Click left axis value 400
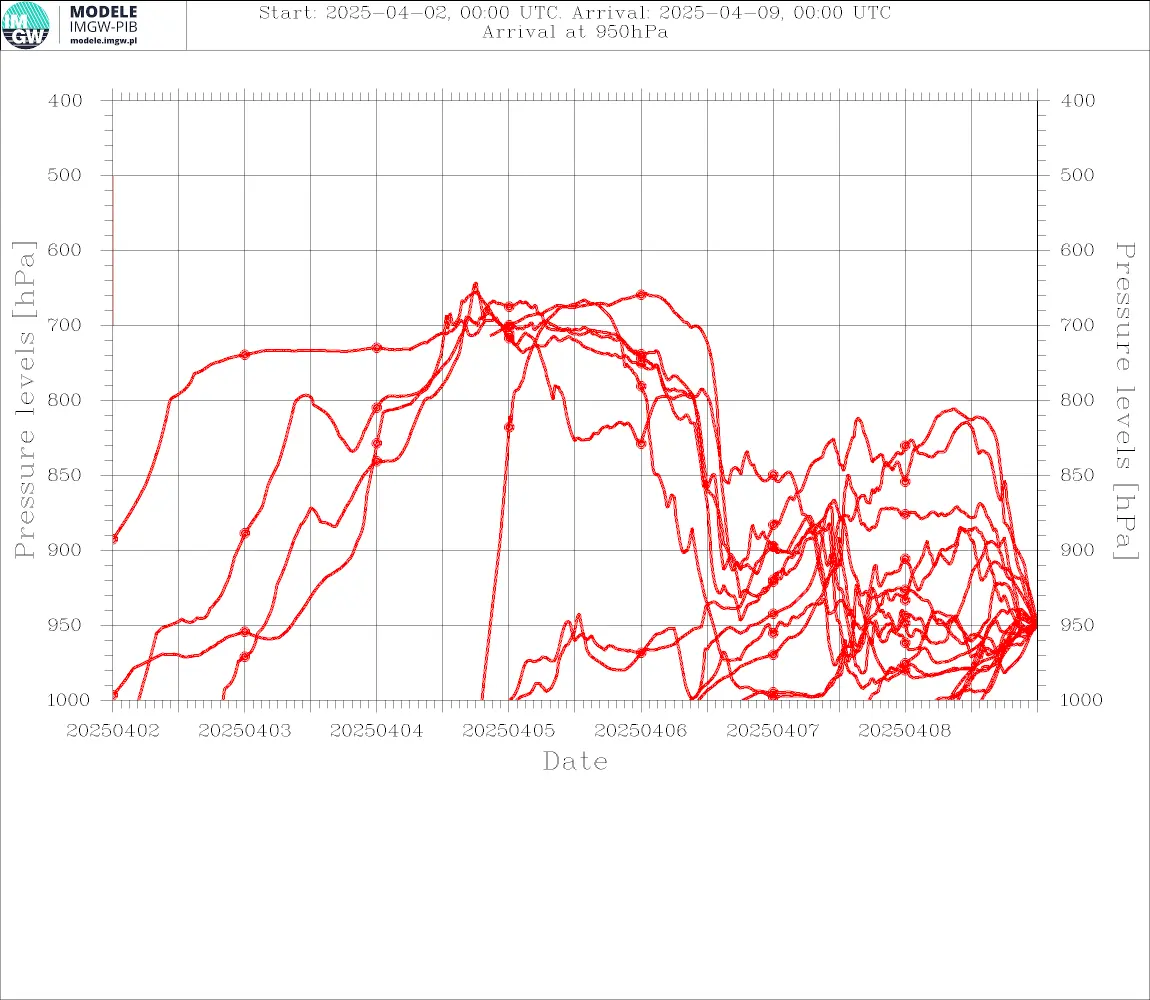The height and width of the screenshot is (1000, 1150). [65, 101]
